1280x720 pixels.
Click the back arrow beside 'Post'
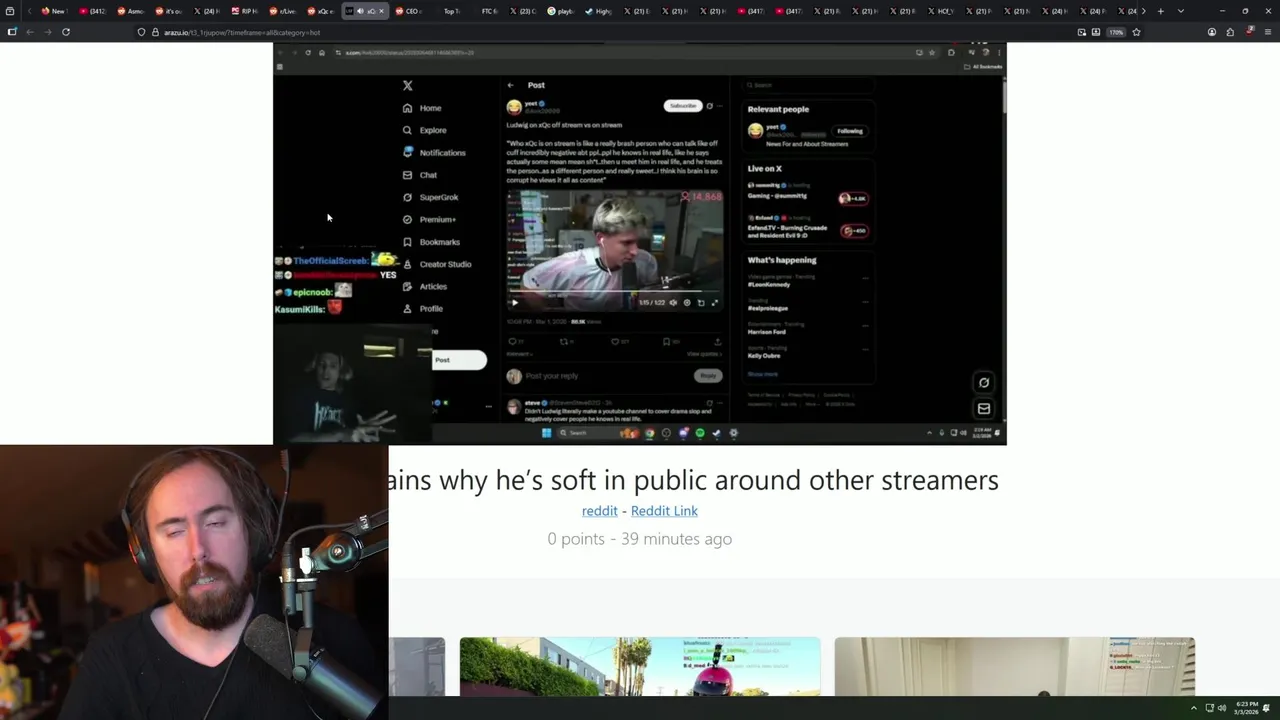coord(510,85)
